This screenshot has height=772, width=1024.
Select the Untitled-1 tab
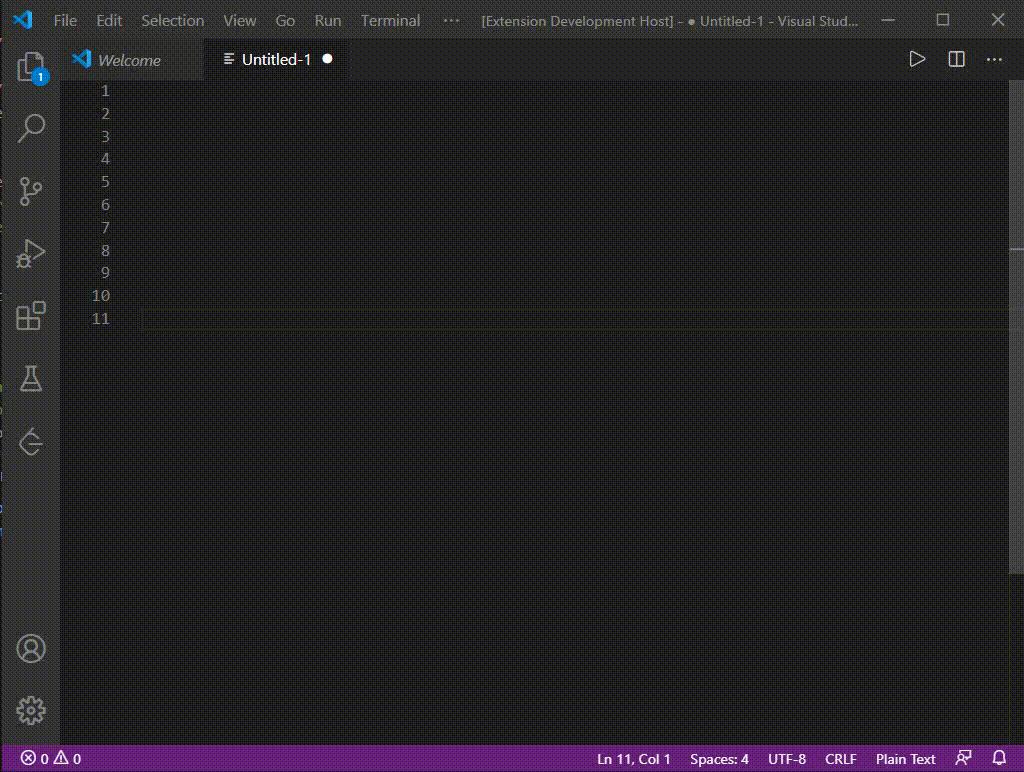click(x=275, y=60)
